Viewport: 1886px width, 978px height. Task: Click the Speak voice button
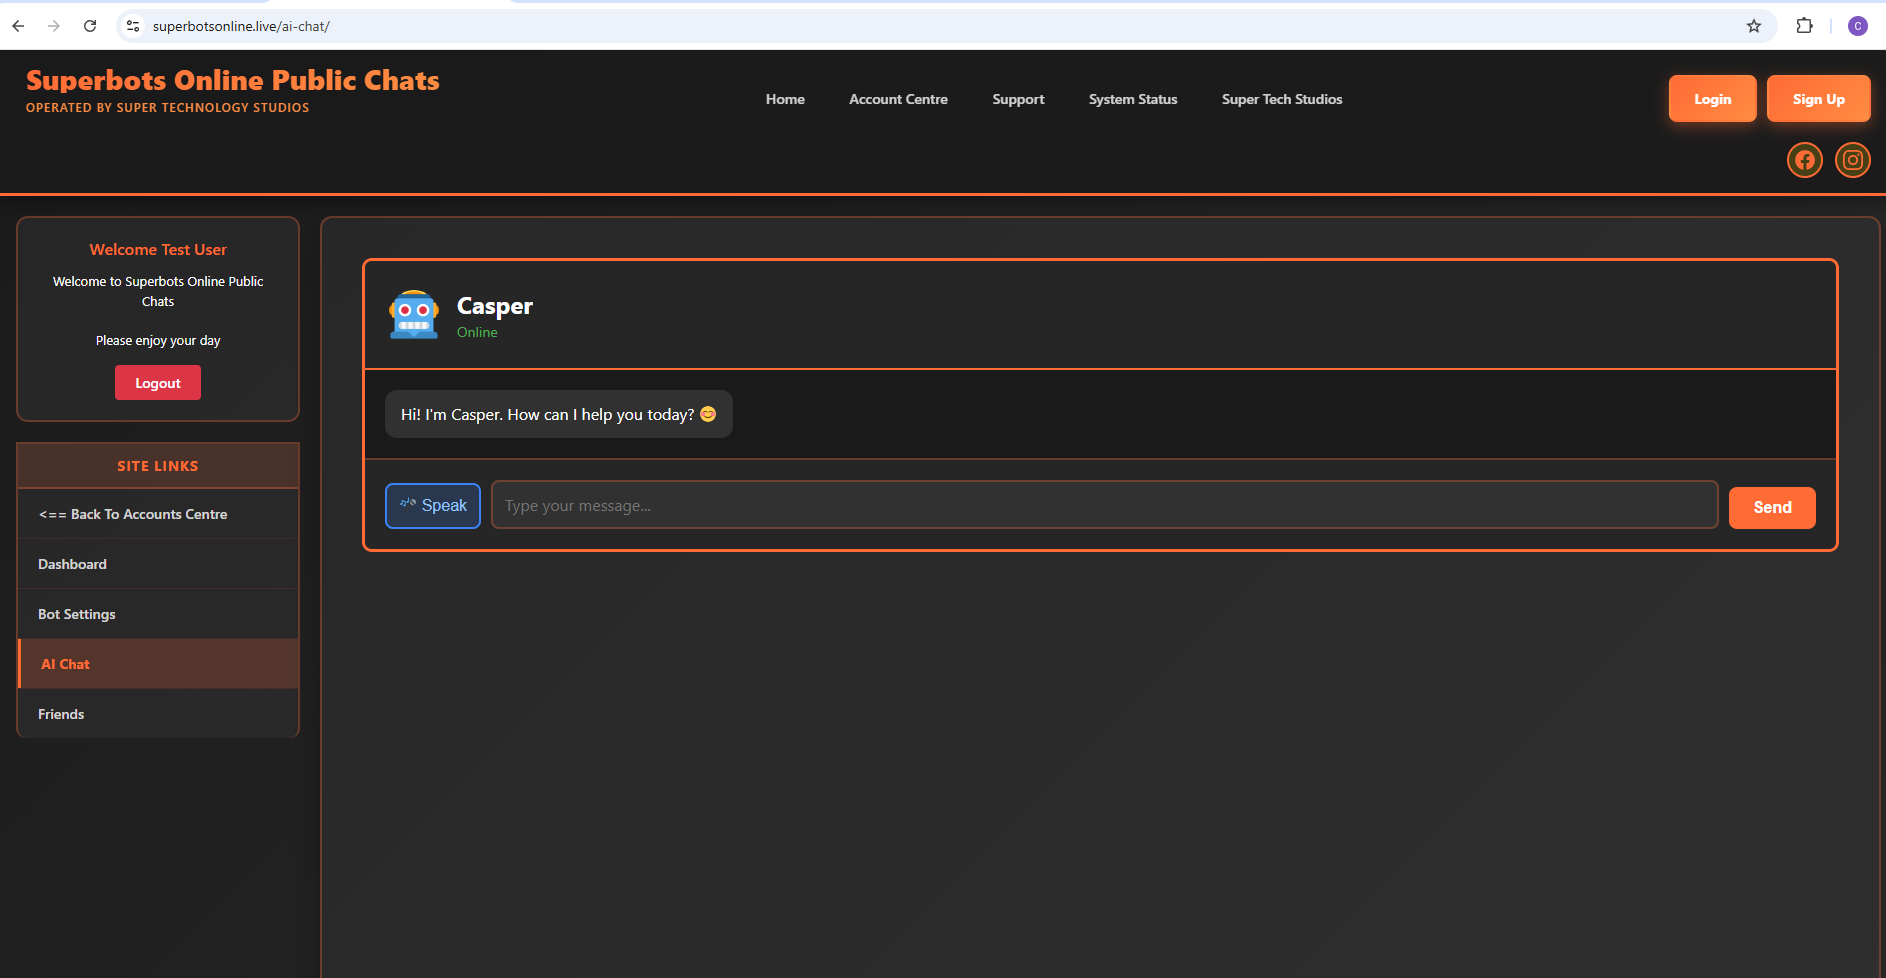click(433, 506)
